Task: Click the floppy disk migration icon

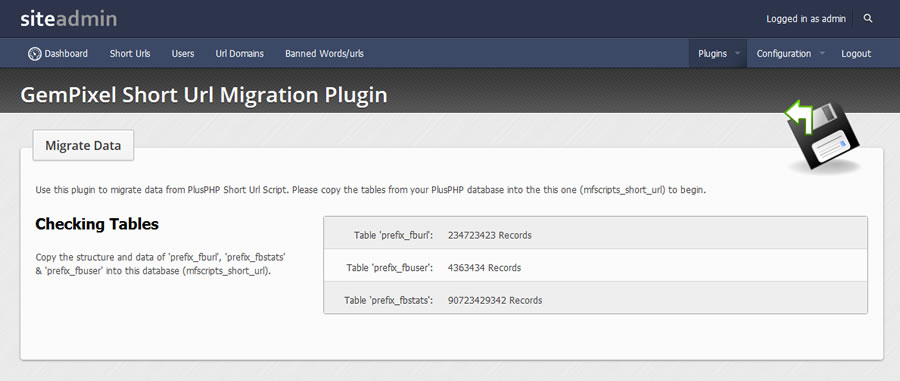Action: [823, 137]
